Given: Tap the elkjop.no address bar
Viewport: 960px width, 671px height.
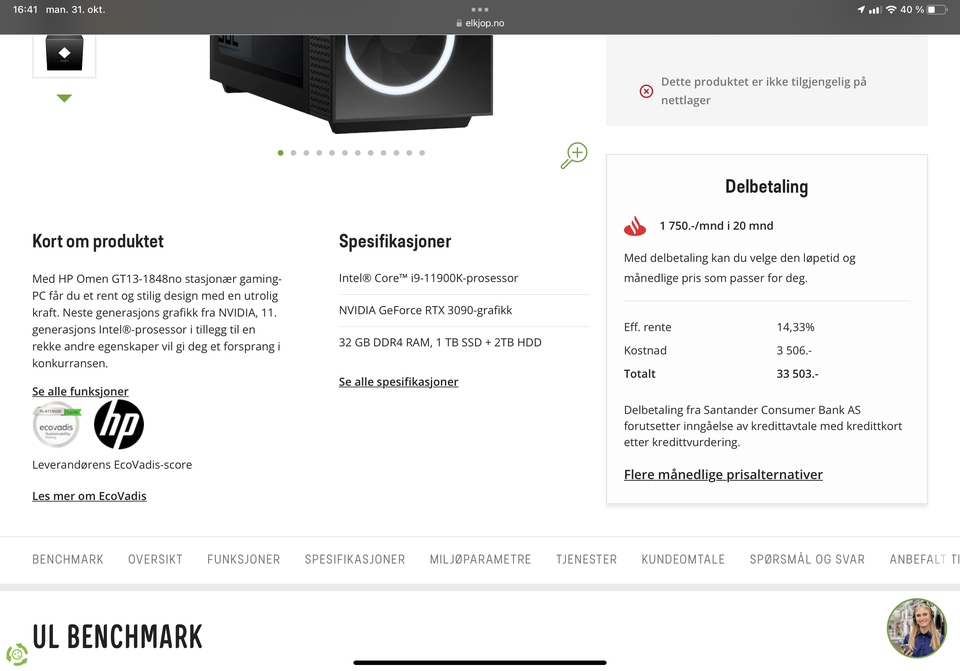Looking at the screenshot, I should tap(480, 23).
